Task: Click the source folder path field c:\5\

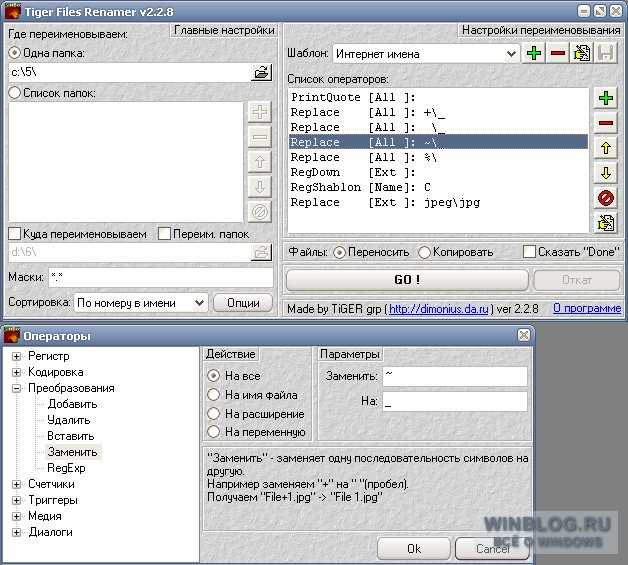Action: [x=129, y=72]
